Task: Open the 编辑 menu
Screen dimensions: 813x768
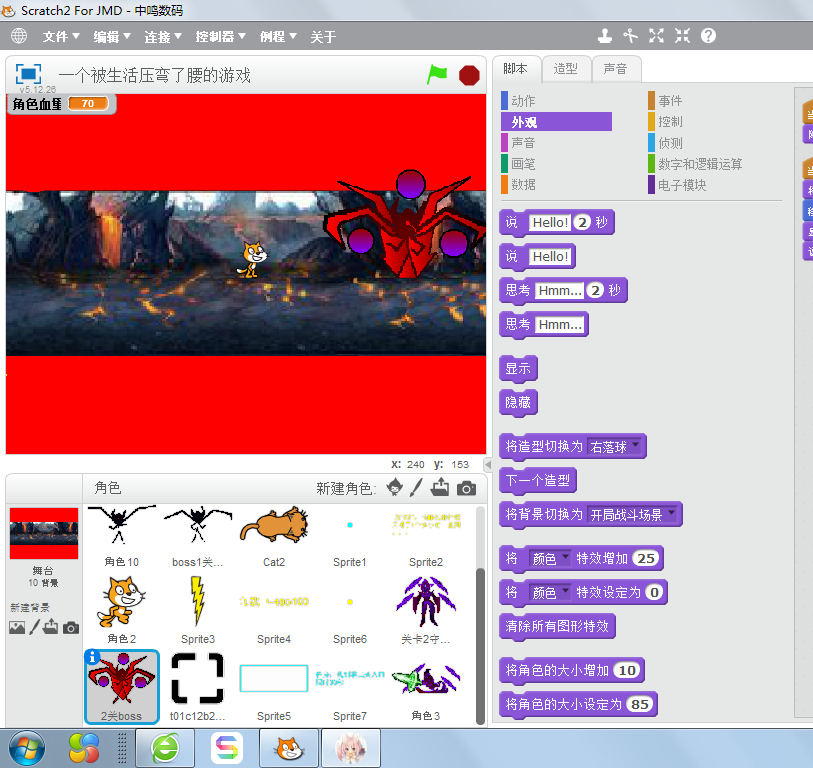Action: click(x=111, y=37)
